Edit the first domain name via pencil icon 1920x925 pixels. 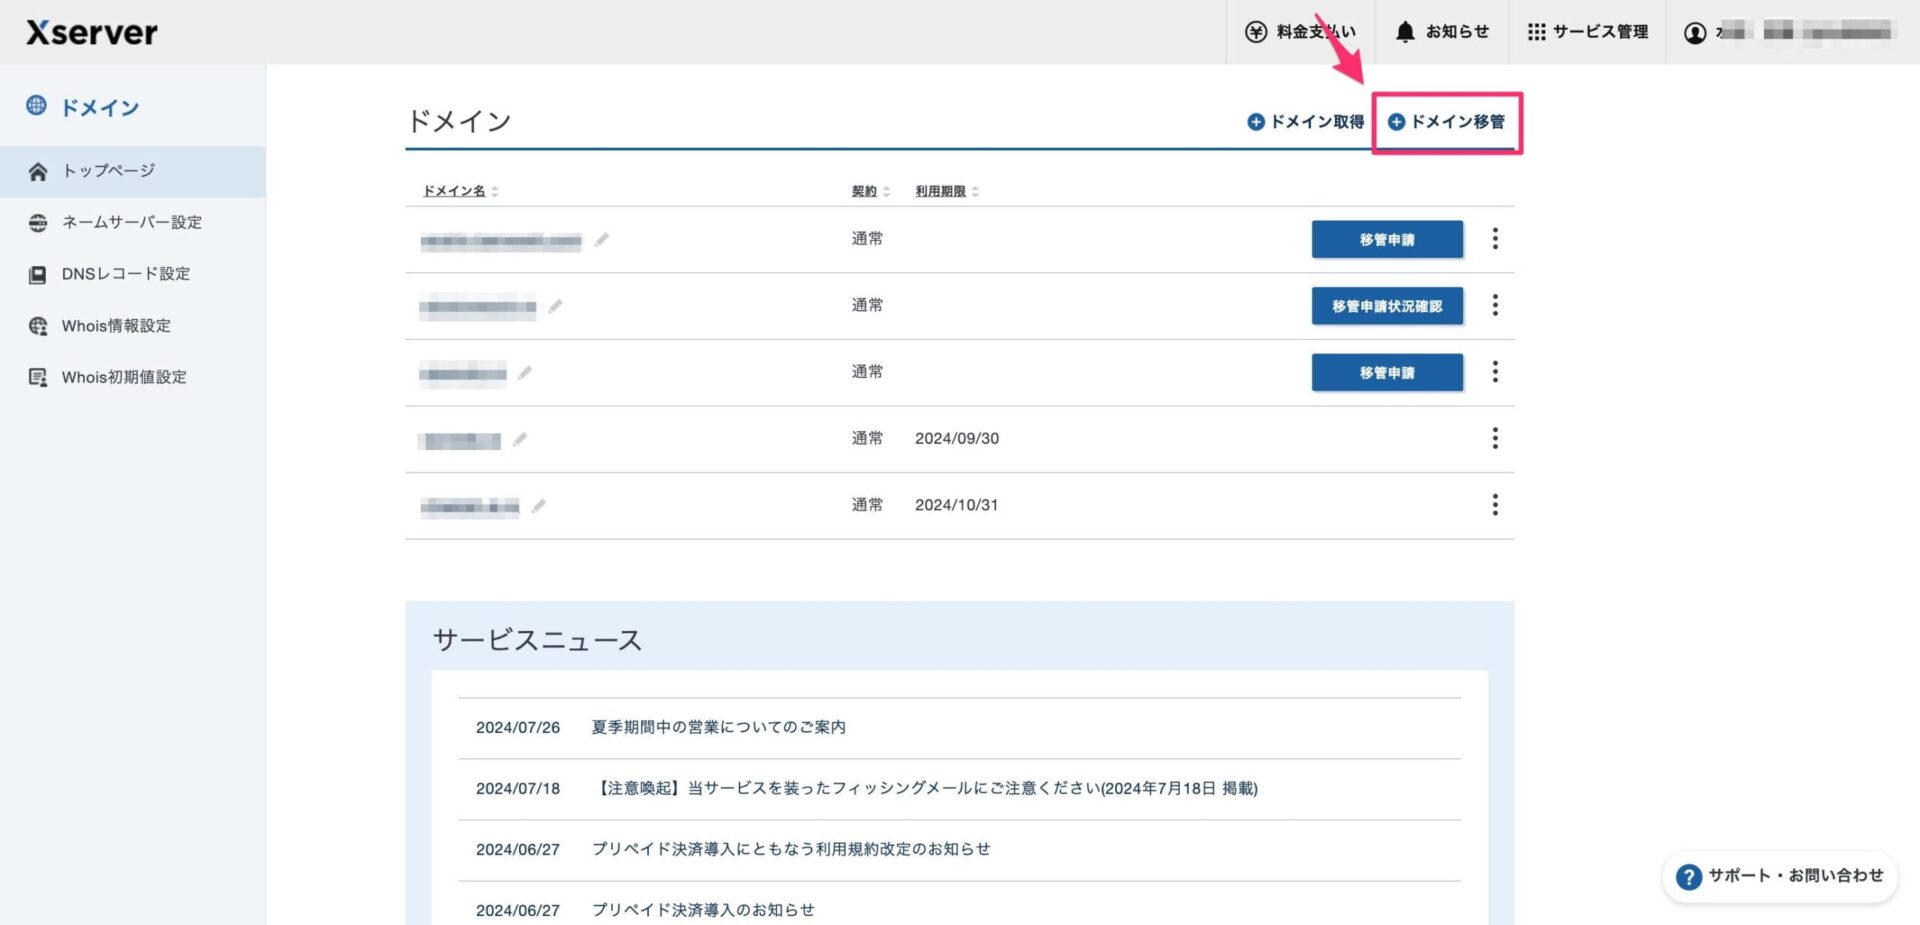(x=601, y=240)
